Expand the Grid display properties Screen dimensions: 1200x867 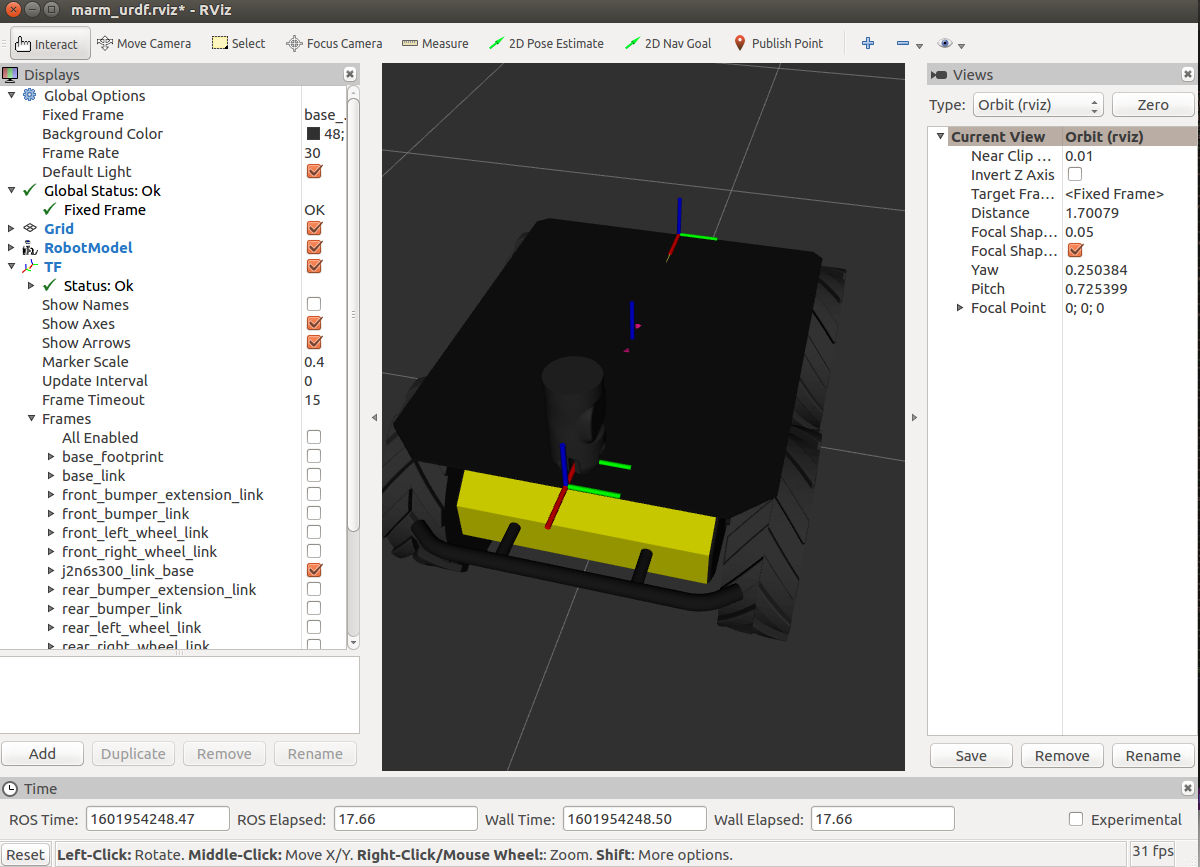(x=11, y=228)
